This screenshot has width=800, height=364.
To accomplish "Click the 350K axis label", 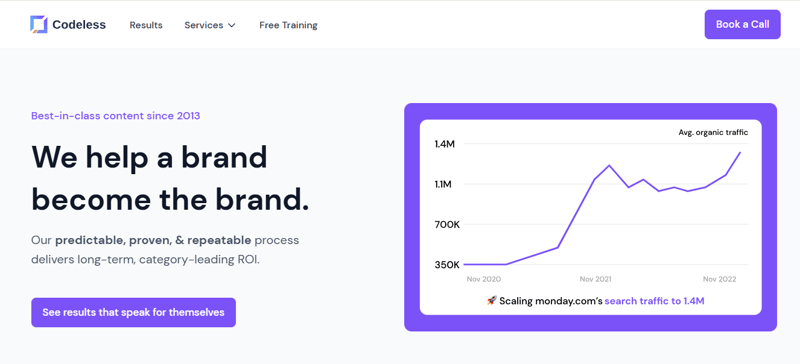I will click(x=447, y=264).
